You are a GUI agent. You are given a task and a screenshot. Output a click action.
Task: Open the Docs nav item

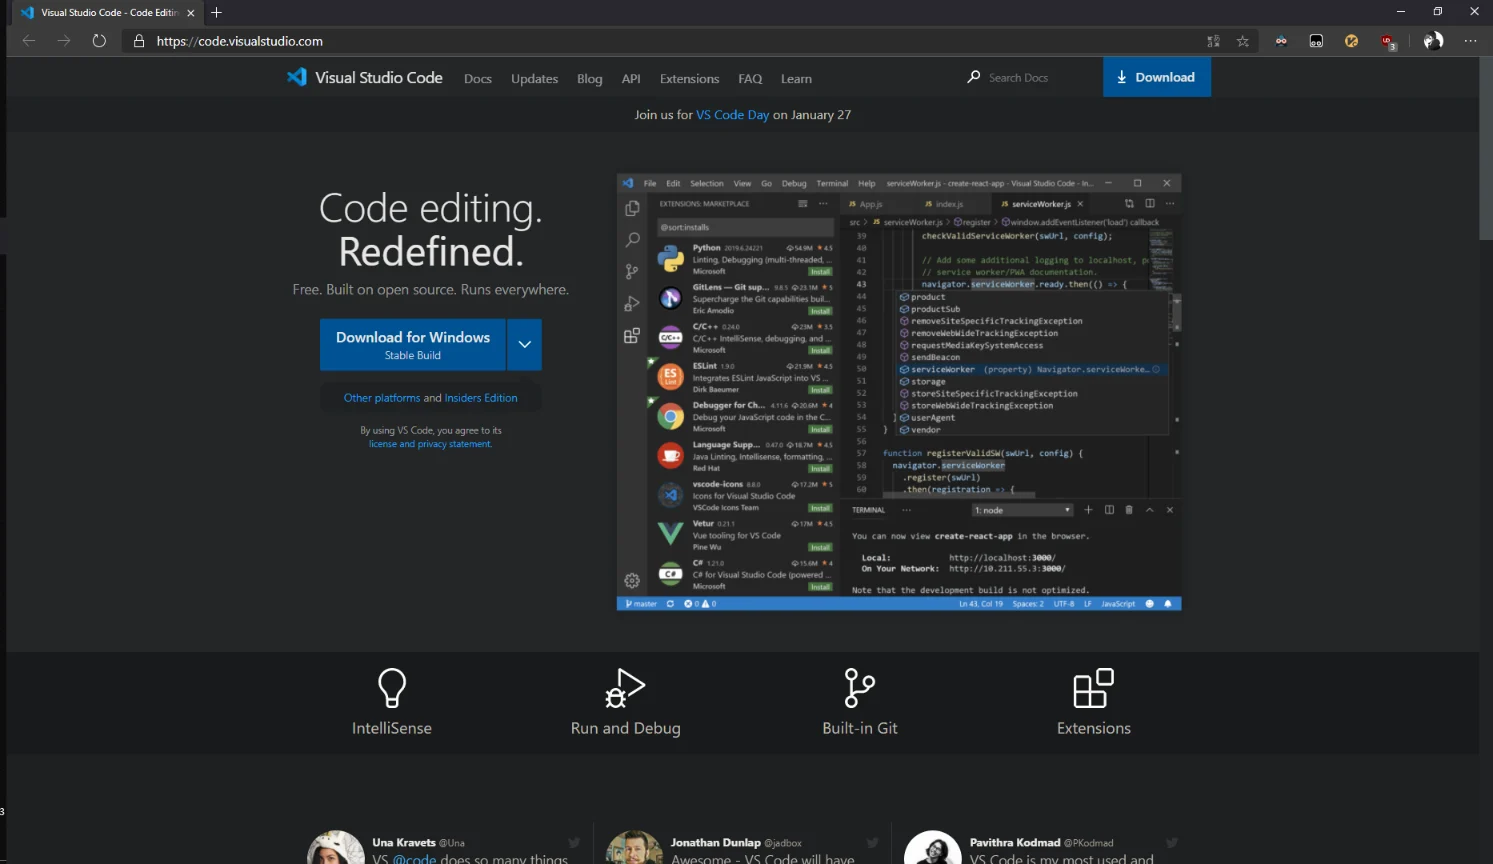point(478,78)
